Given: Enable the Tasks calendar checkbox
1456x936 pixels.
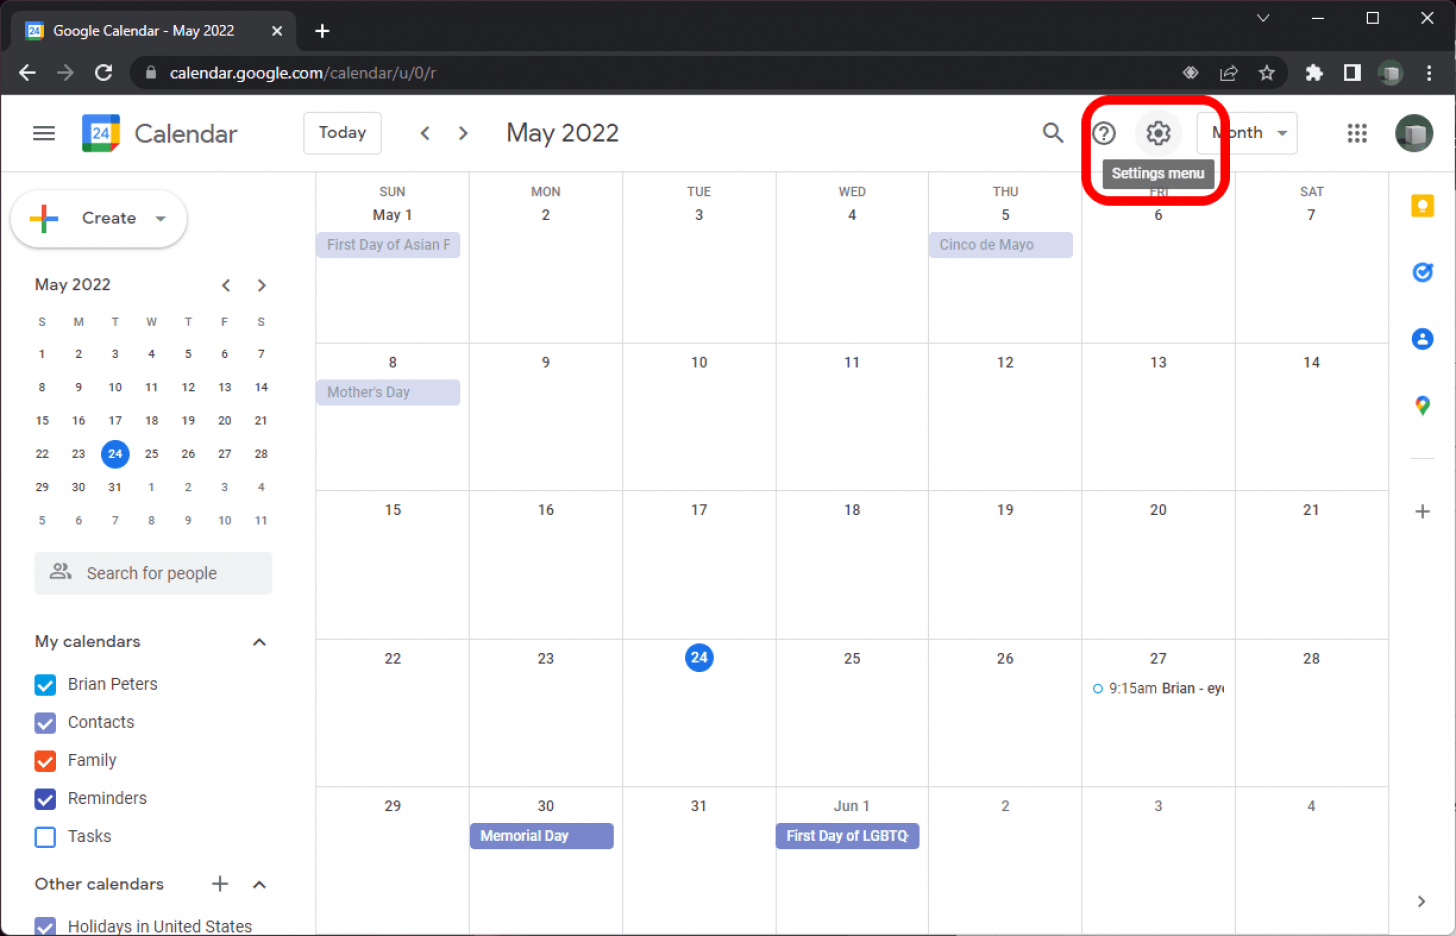Looking at the screenshot, I should (x=45, y=837).
